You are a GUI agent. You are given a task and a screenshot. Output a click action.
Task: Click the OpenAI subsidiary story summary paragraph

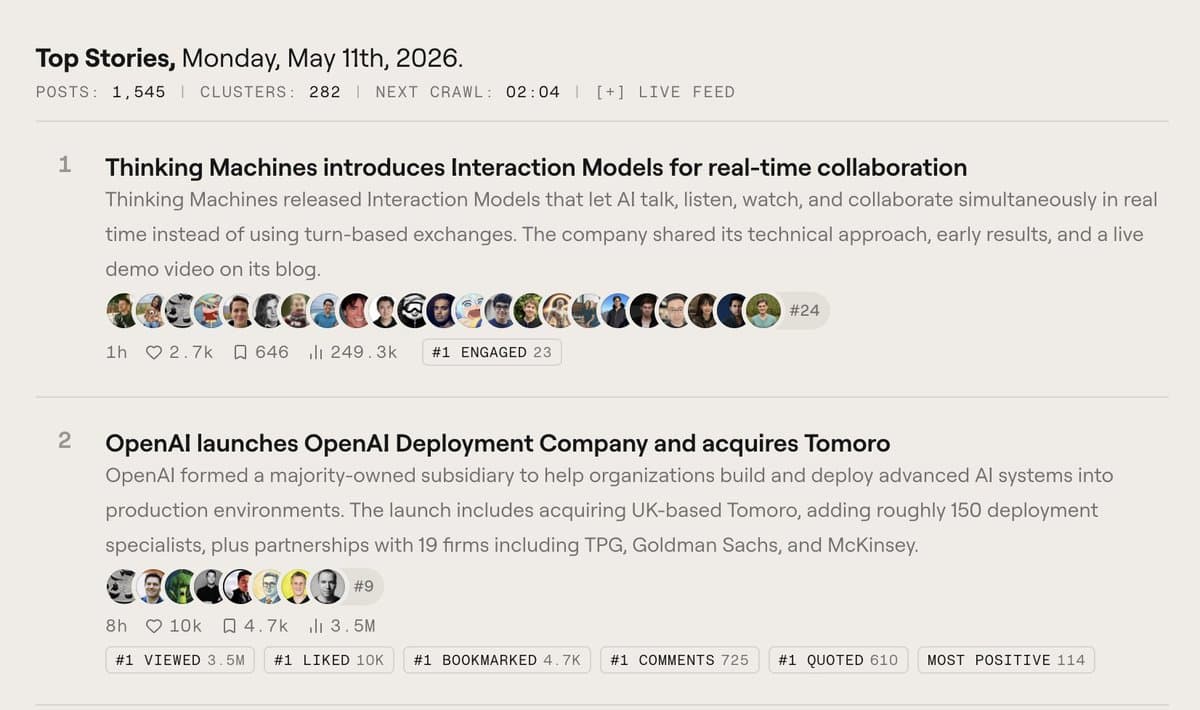609,511
